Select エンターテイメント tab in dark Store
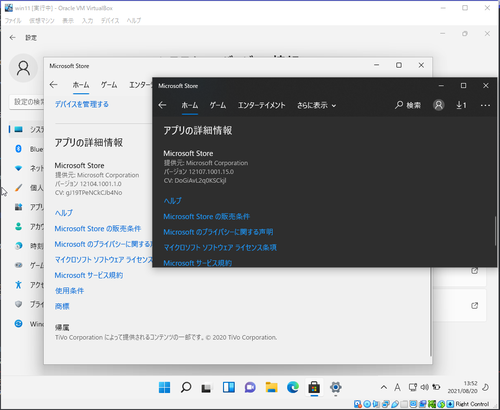 click(261, 105)
